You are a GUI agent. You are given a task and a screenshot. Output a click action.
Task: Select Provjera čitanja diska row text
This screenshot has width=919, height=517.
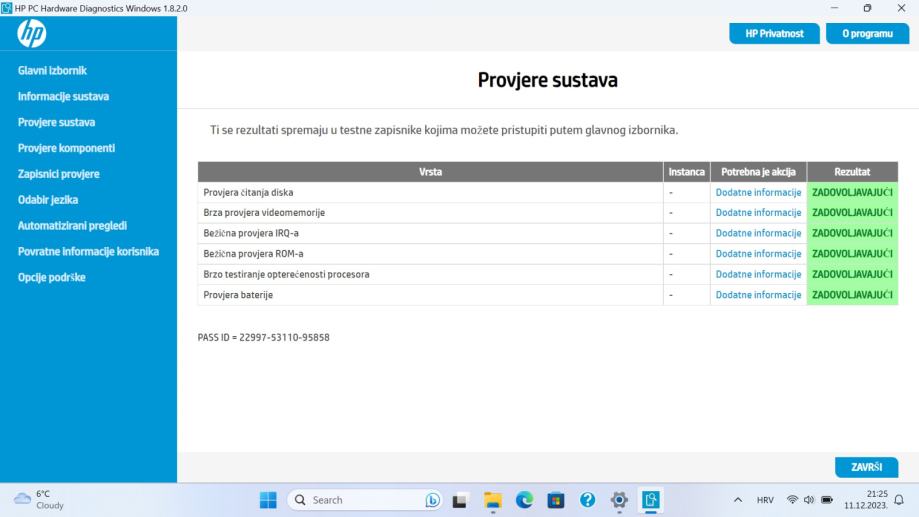[249, 192]
